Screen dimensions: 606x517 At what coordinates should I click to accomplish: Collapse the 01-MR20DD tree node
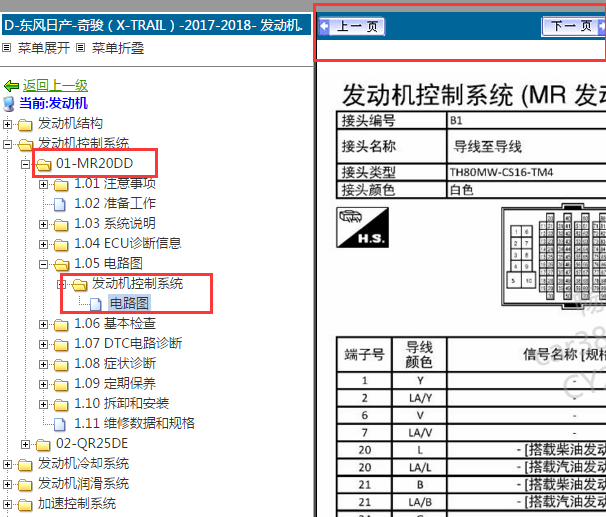[x=26, y=165]
